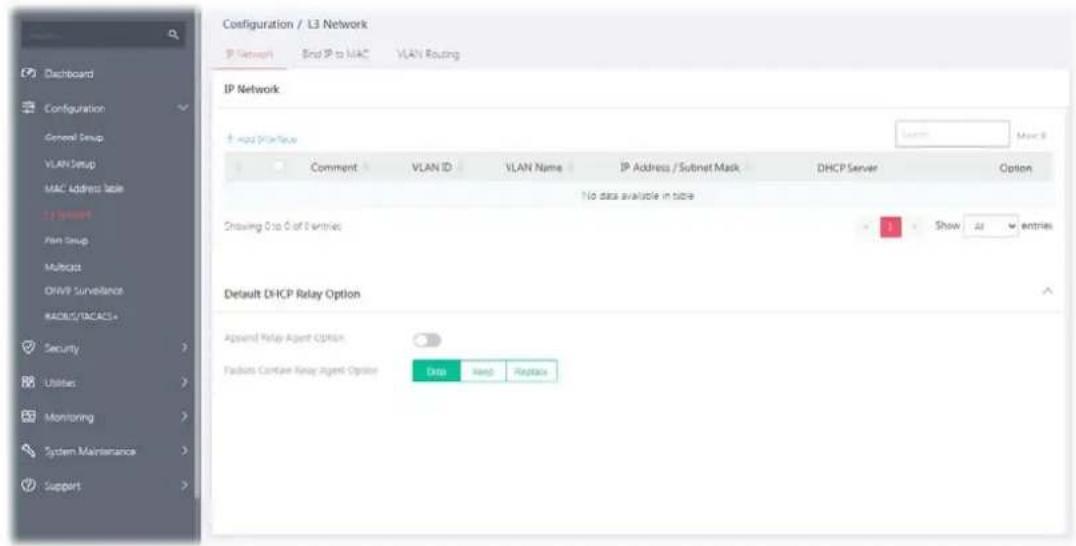This screenshot has width=1076, height=546.
Task: Click the Option column header
Action: [x=1016, y=168]
